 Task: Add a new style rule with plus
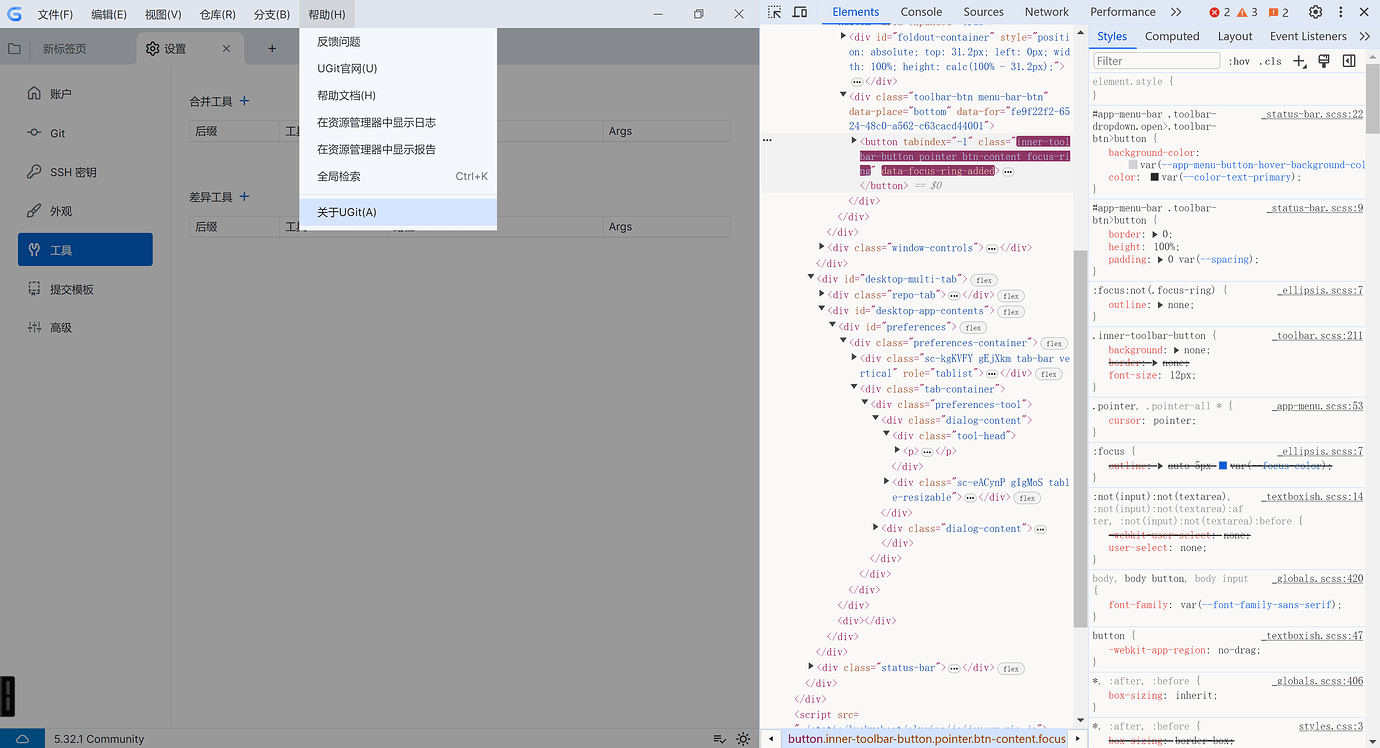(x=1300, y=61)
